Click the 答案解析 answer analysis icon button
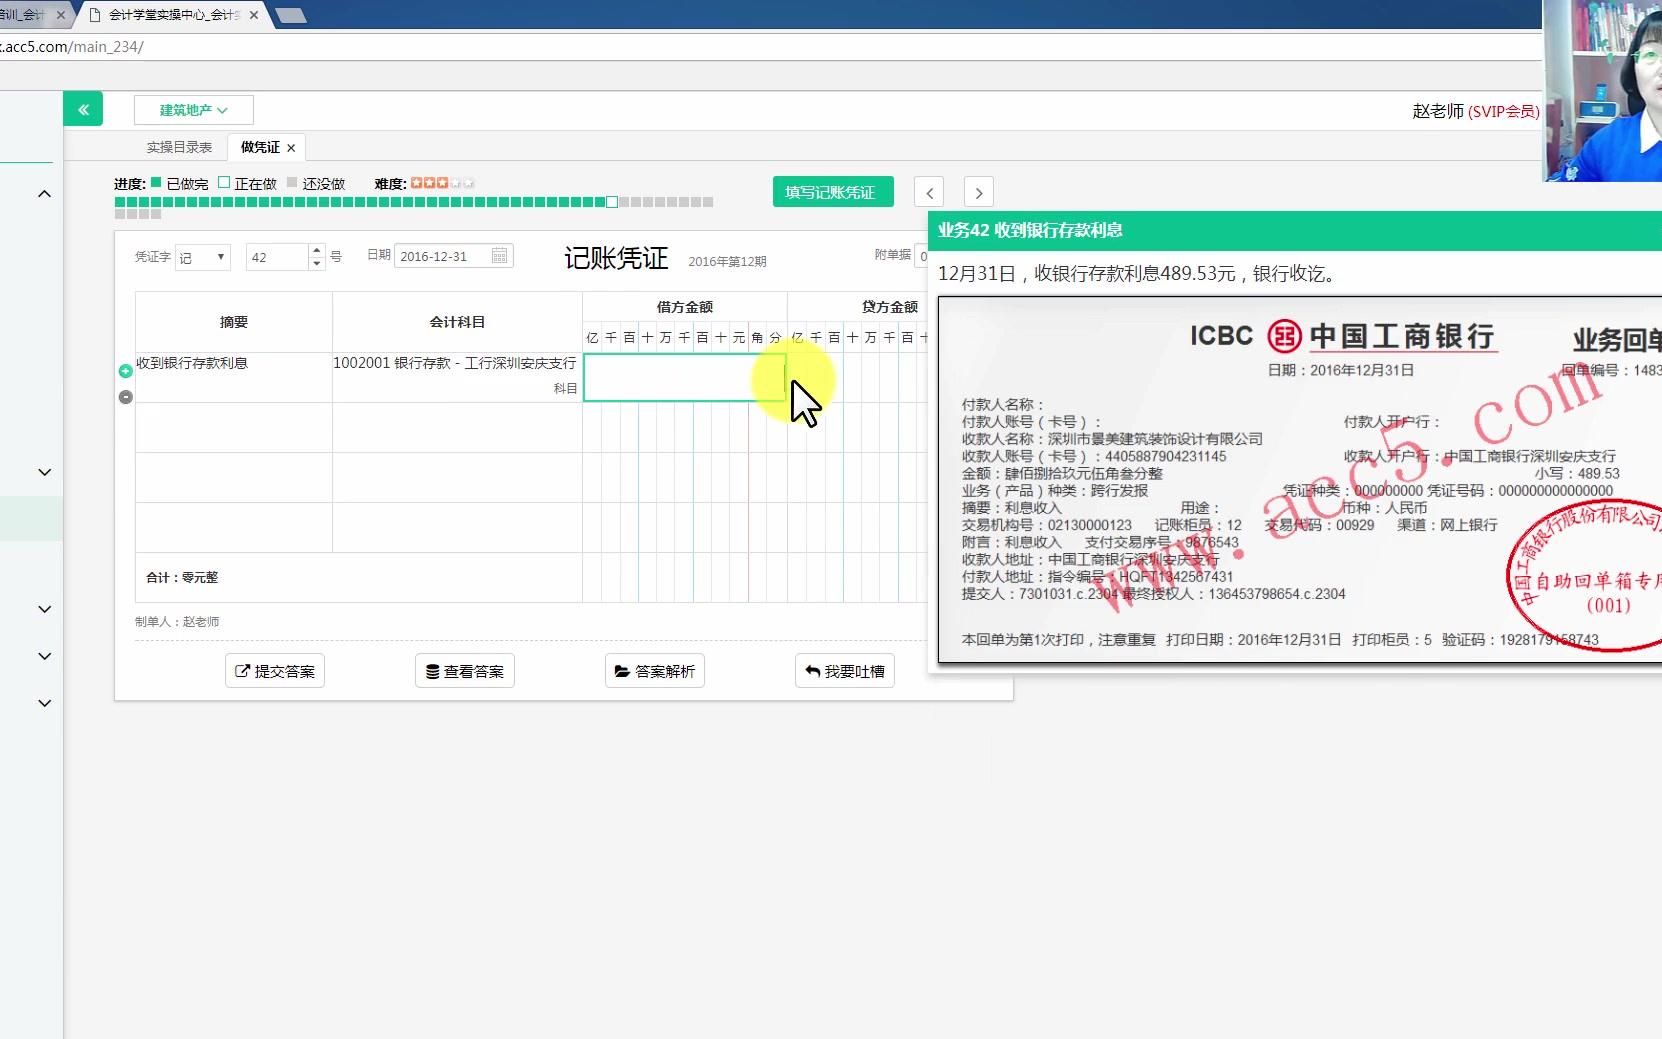Image resolution: width=1662 pixels, height=1039 pixels. tap(654, 671)
